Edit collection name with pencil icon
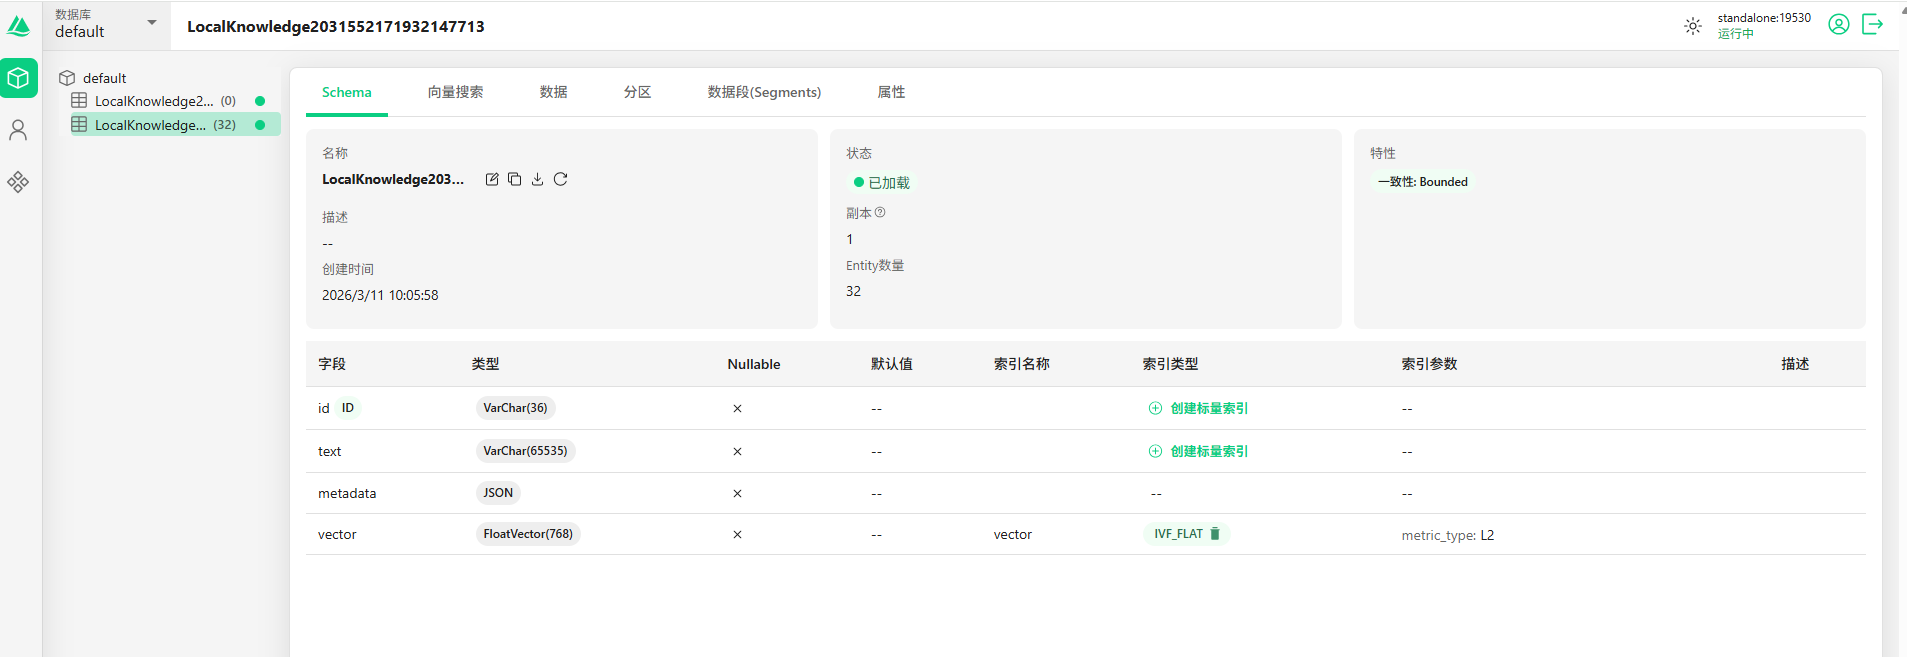Screen dimensions: 1907x657 [x=492, y=179]
